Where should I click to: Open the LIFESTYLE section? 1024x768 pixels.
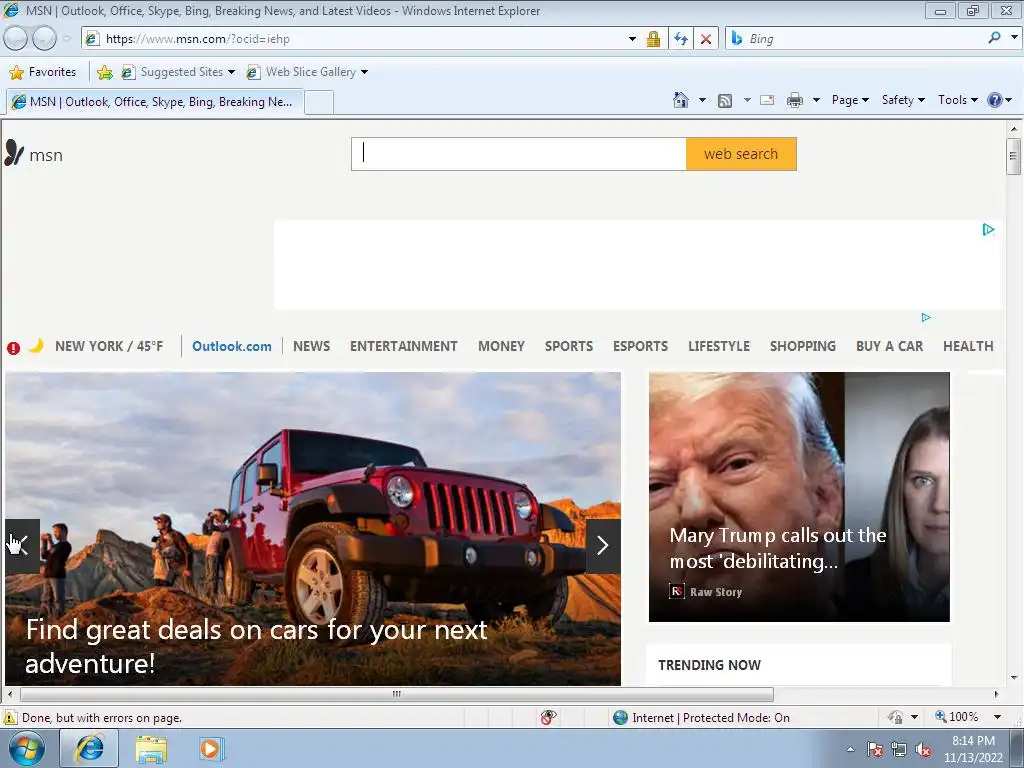coord(718,346)
